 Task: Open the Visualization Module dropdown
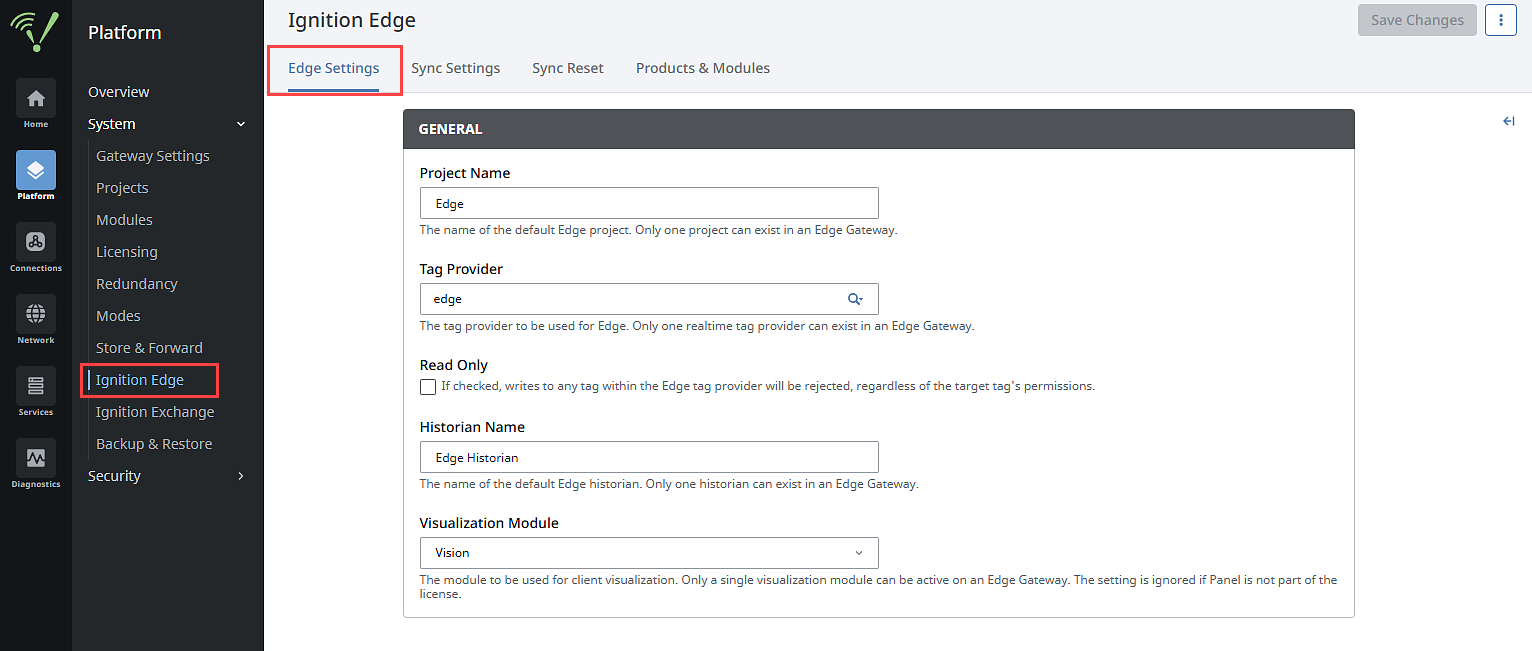pos(649,553)
